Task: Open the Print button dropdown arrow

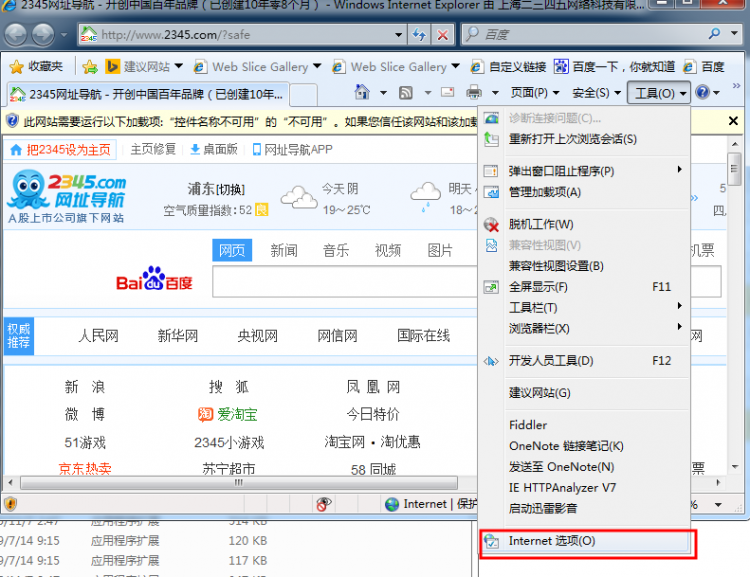Action: click(x=495, y=92)
